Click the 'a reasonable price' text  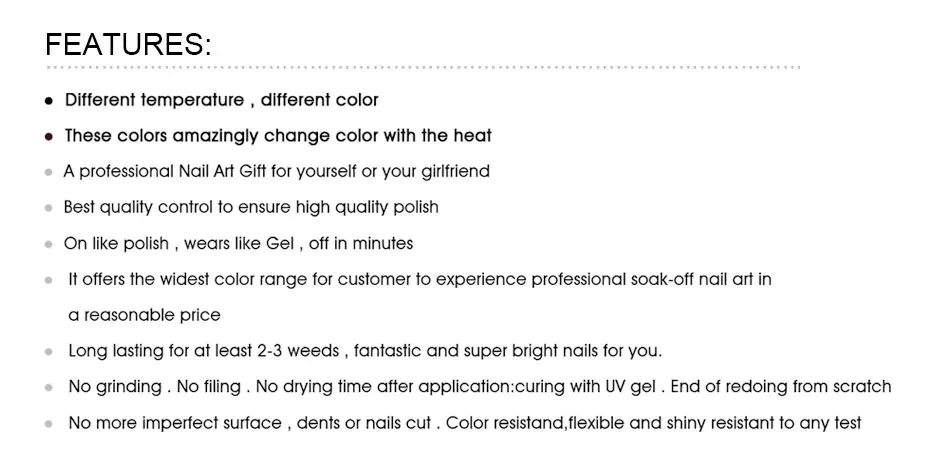point(144,315)
